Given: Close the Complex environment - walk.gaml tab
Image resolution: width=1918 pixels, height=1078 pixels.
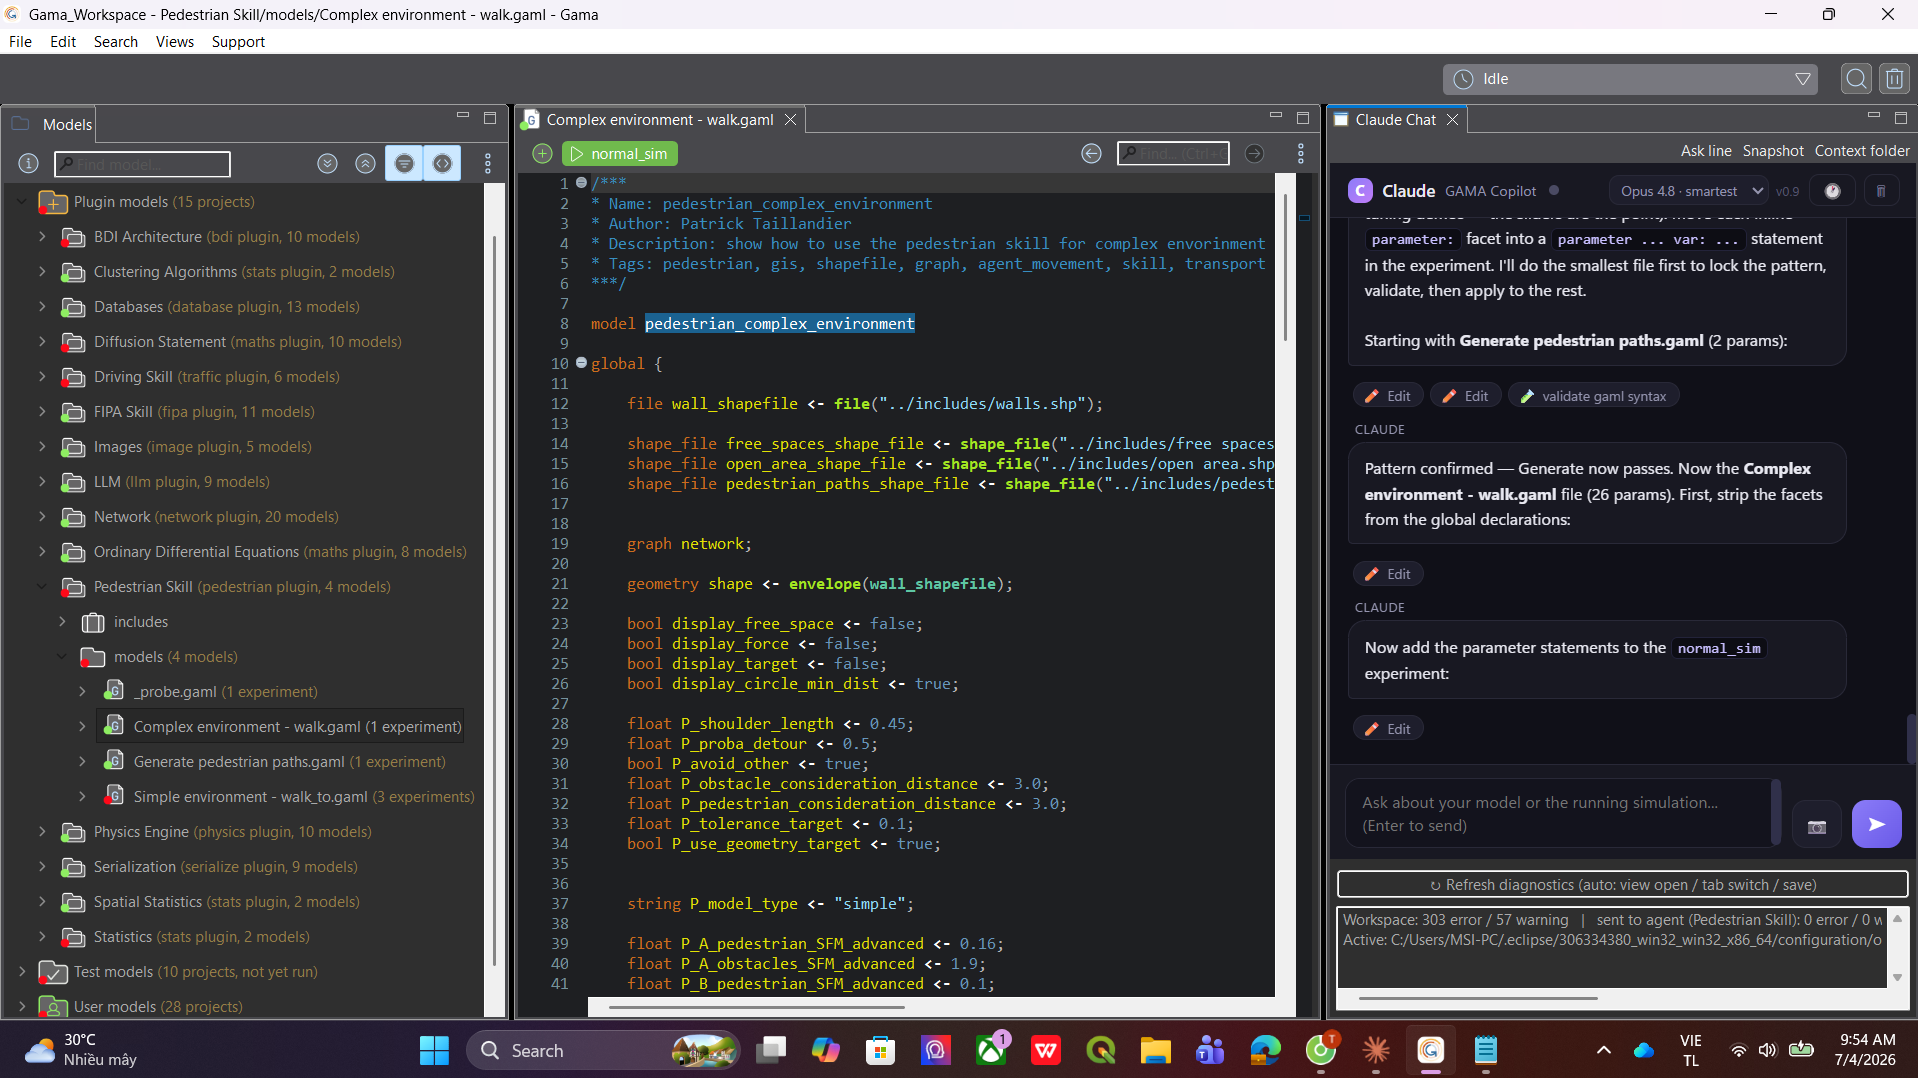Looking at the screenshot, I should pyautogui.click(x=790, y=120).
